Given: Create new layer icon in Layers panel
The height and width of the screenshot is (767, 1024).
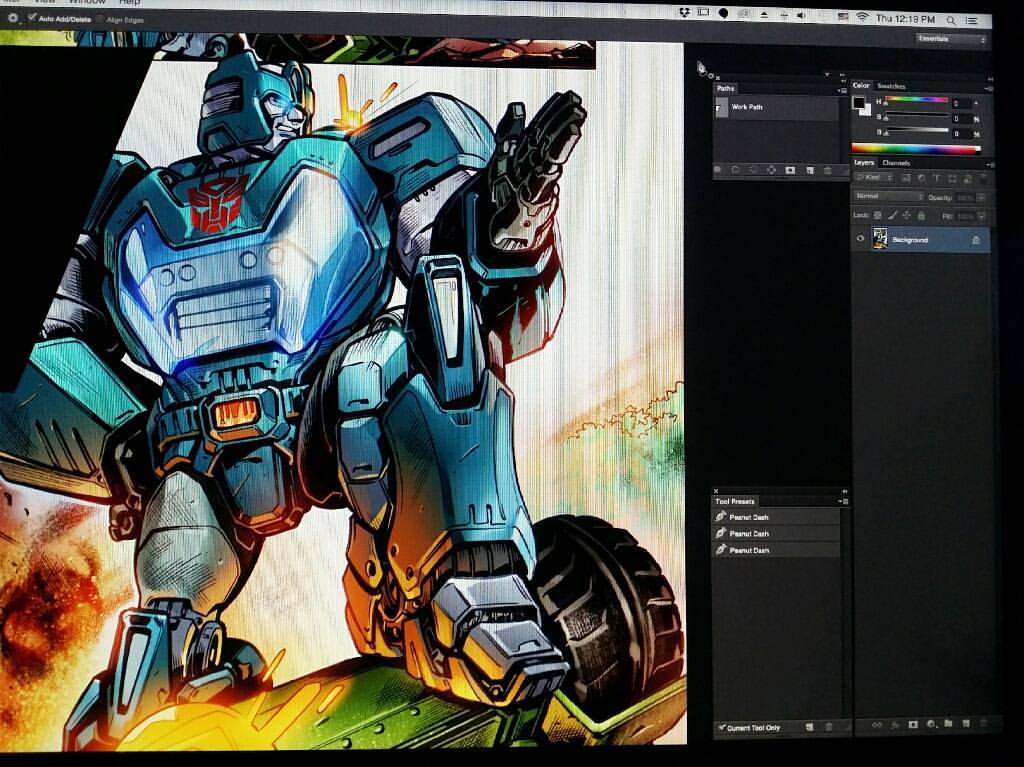Looking at the screenshot, I should pyautogui.click(x=966, y=724).
